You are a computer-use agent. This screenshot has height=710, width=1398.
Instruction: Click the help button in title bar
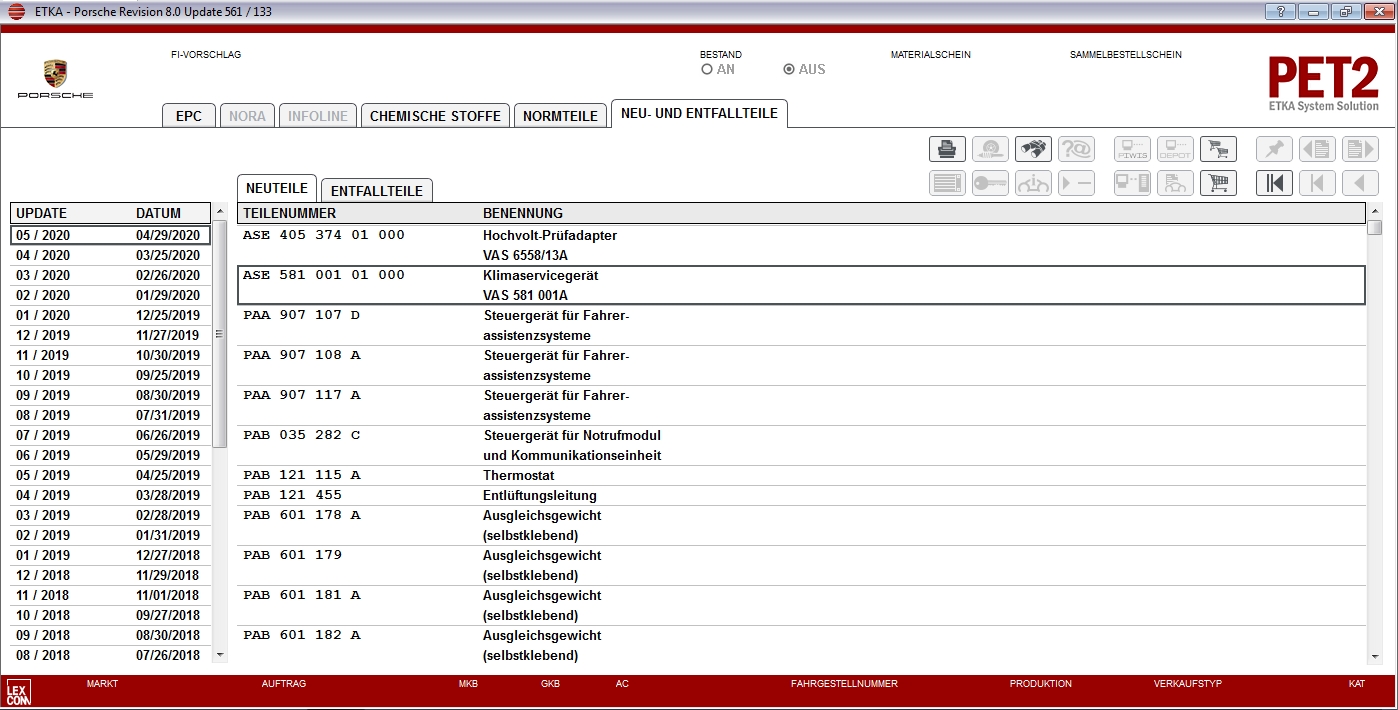click(x=1279, y=12)
